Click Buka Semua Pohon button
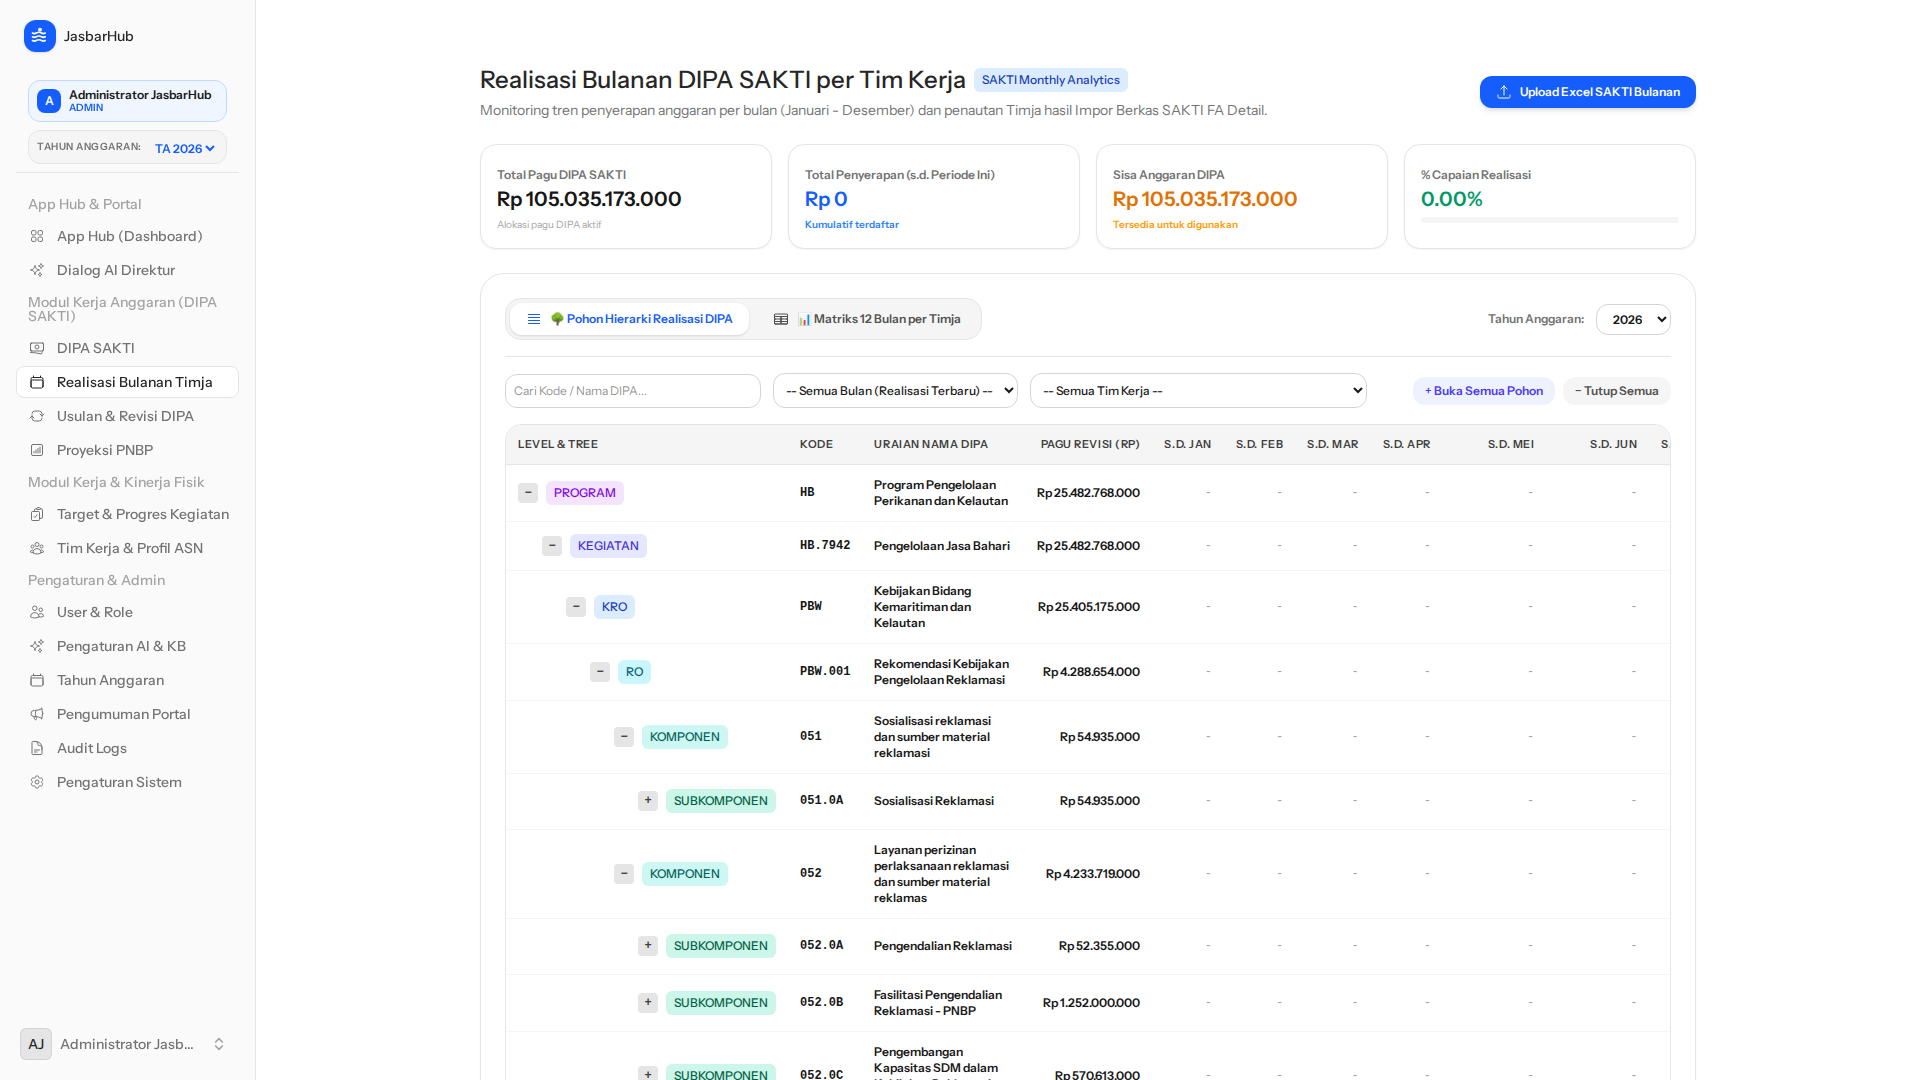Screen dimensions: 1920x1080 [1484, 391]
